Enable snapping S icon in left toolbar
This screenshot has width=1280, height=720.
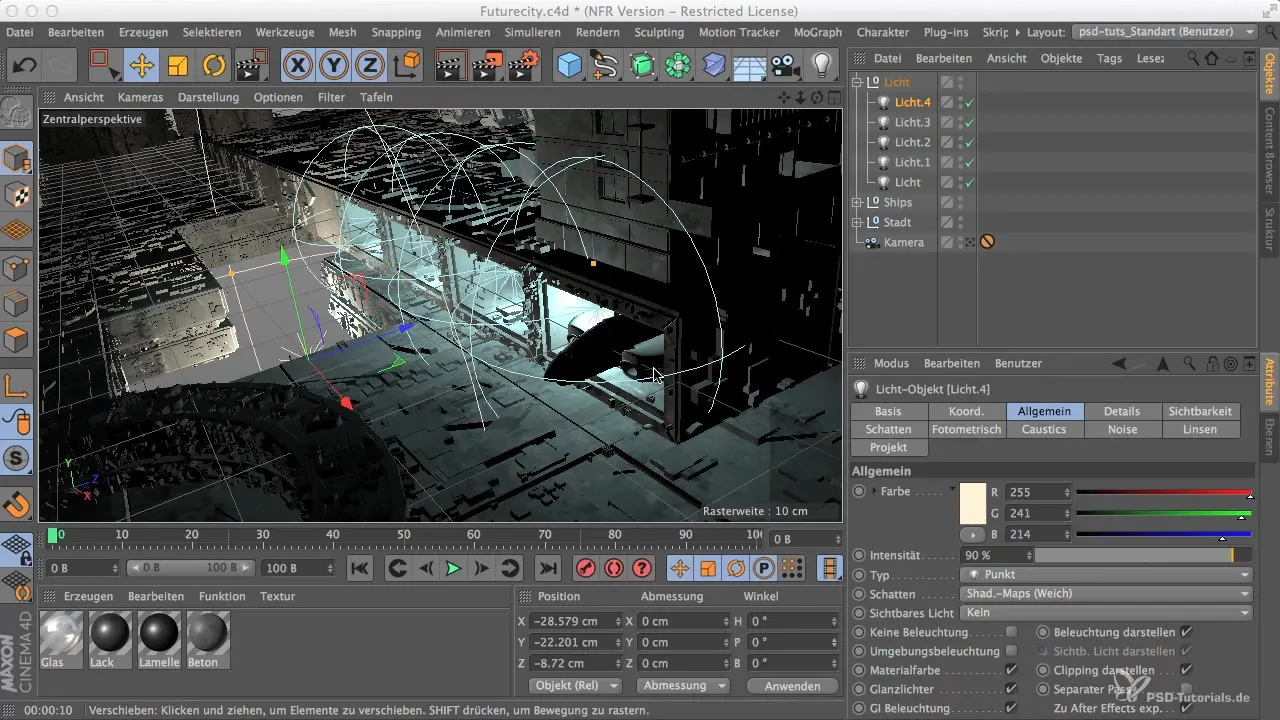17,458
